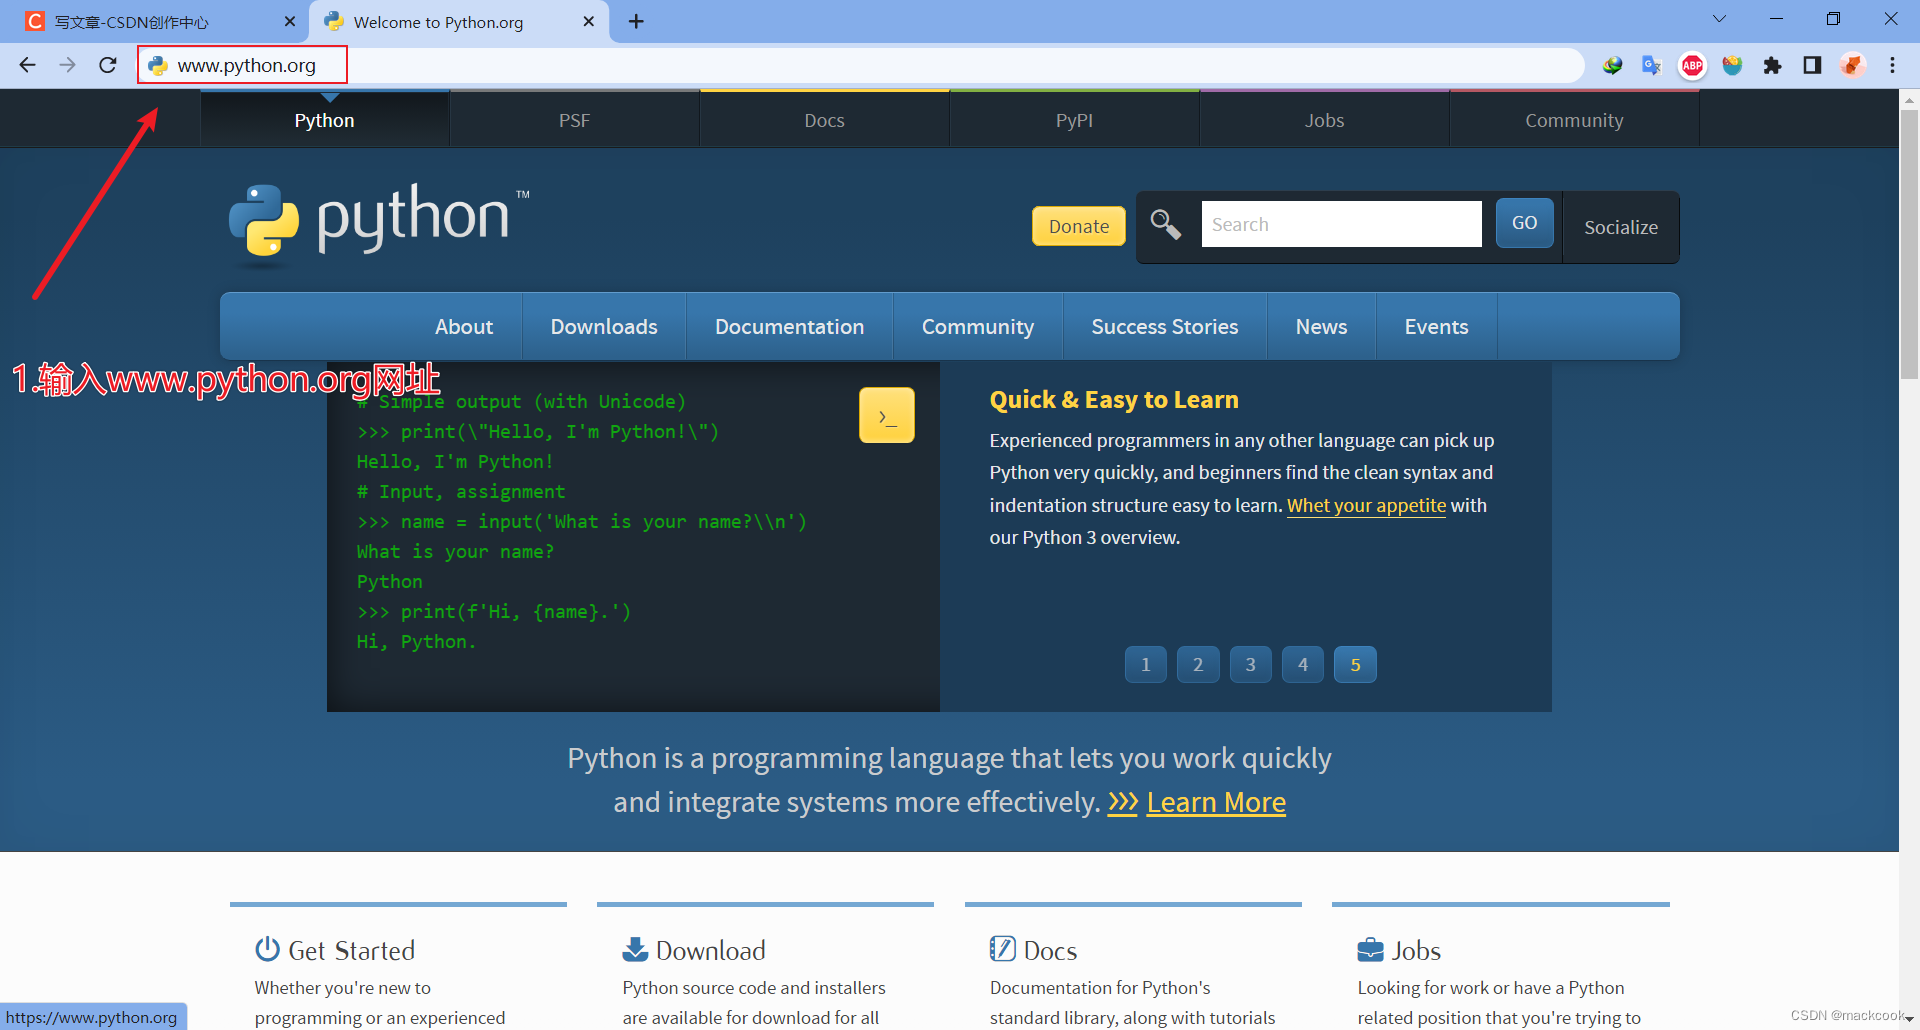Image resolution: width=1920 pixels, height=1030 pixels.
Task: Show slide 5 of the code carousel
Action: (x=1355, y=665)
